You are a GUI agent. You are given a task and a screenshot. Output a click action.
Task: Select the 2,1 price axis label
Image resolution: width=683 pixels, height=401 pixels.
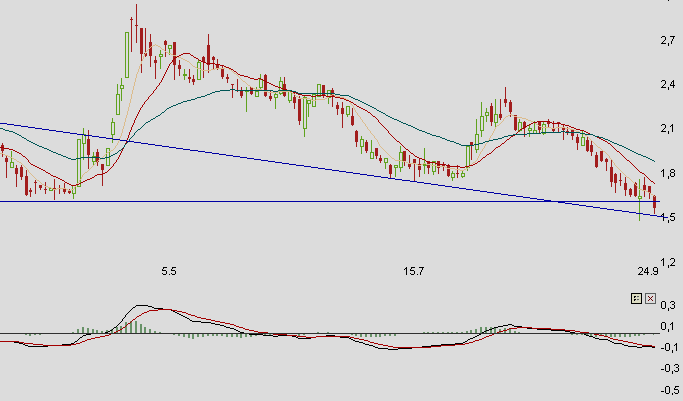[668, 129]
